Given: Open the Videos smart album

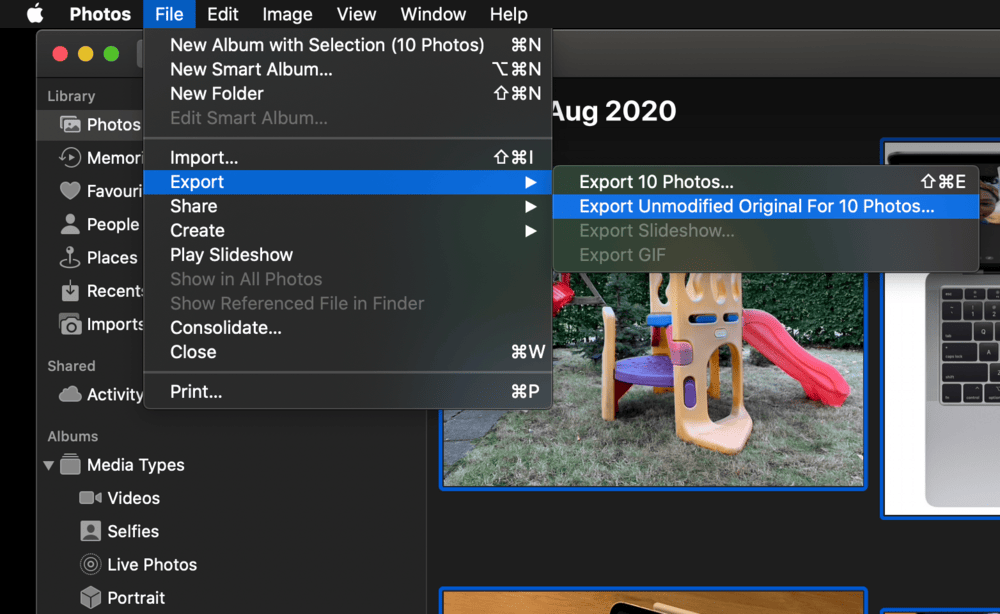Looking at the screenshot, I should point(93,498).
